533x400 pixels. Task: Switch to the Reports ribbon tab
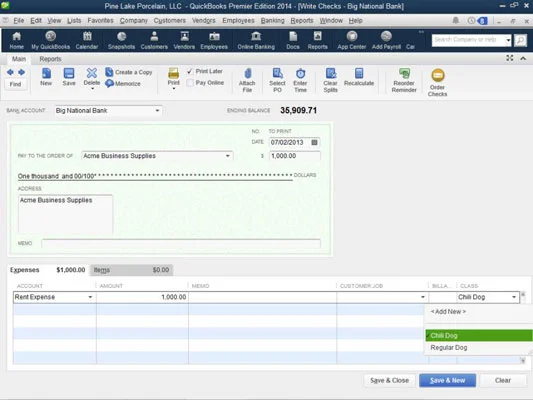click(x=50, y=59)
